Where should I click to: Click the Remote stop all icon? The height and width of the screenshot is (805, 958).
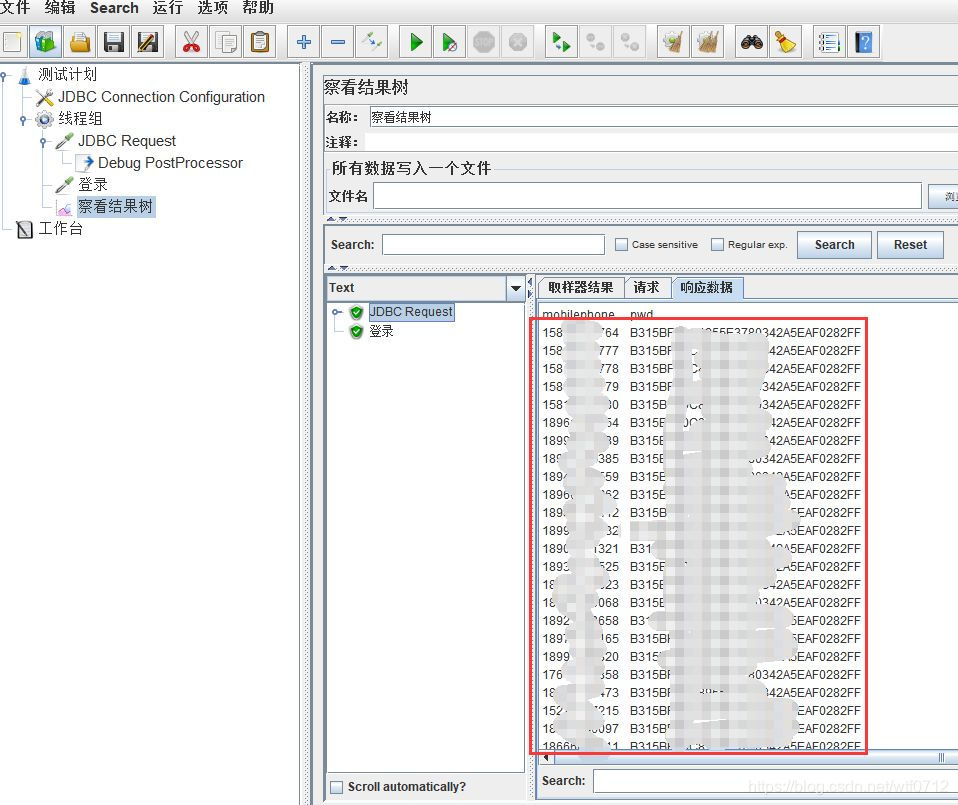click(x=595, y=42)
